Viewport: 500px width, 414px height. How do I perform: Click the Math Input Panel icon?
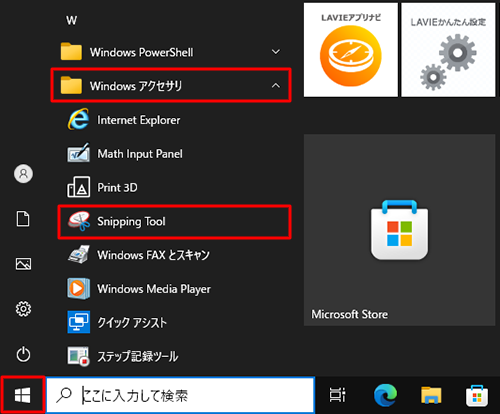[79, 153]
